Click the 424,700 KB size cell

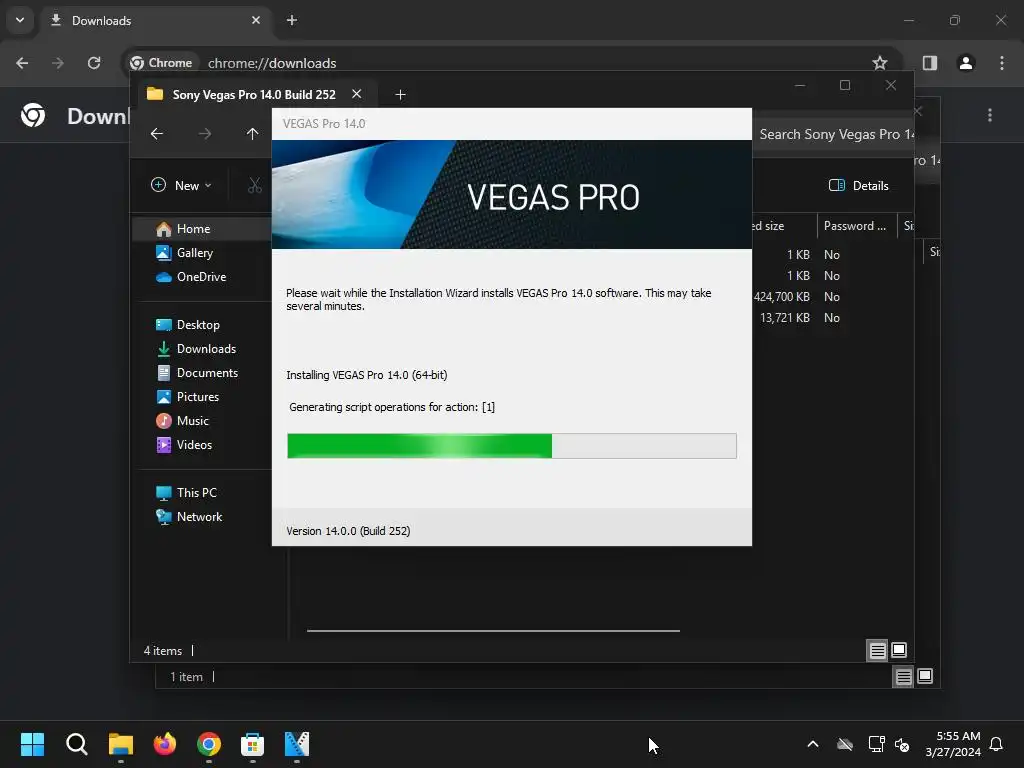tap(781, 297)
